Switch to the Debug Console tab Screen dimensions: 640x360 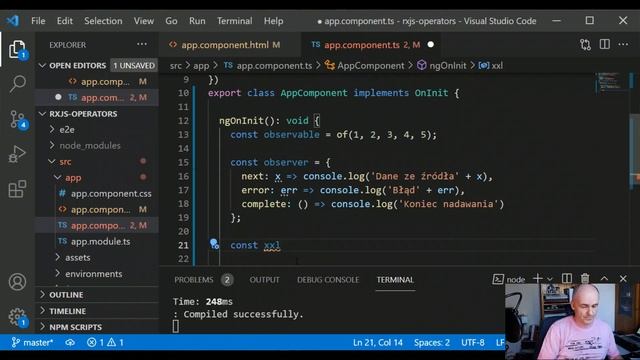point(328,280)
